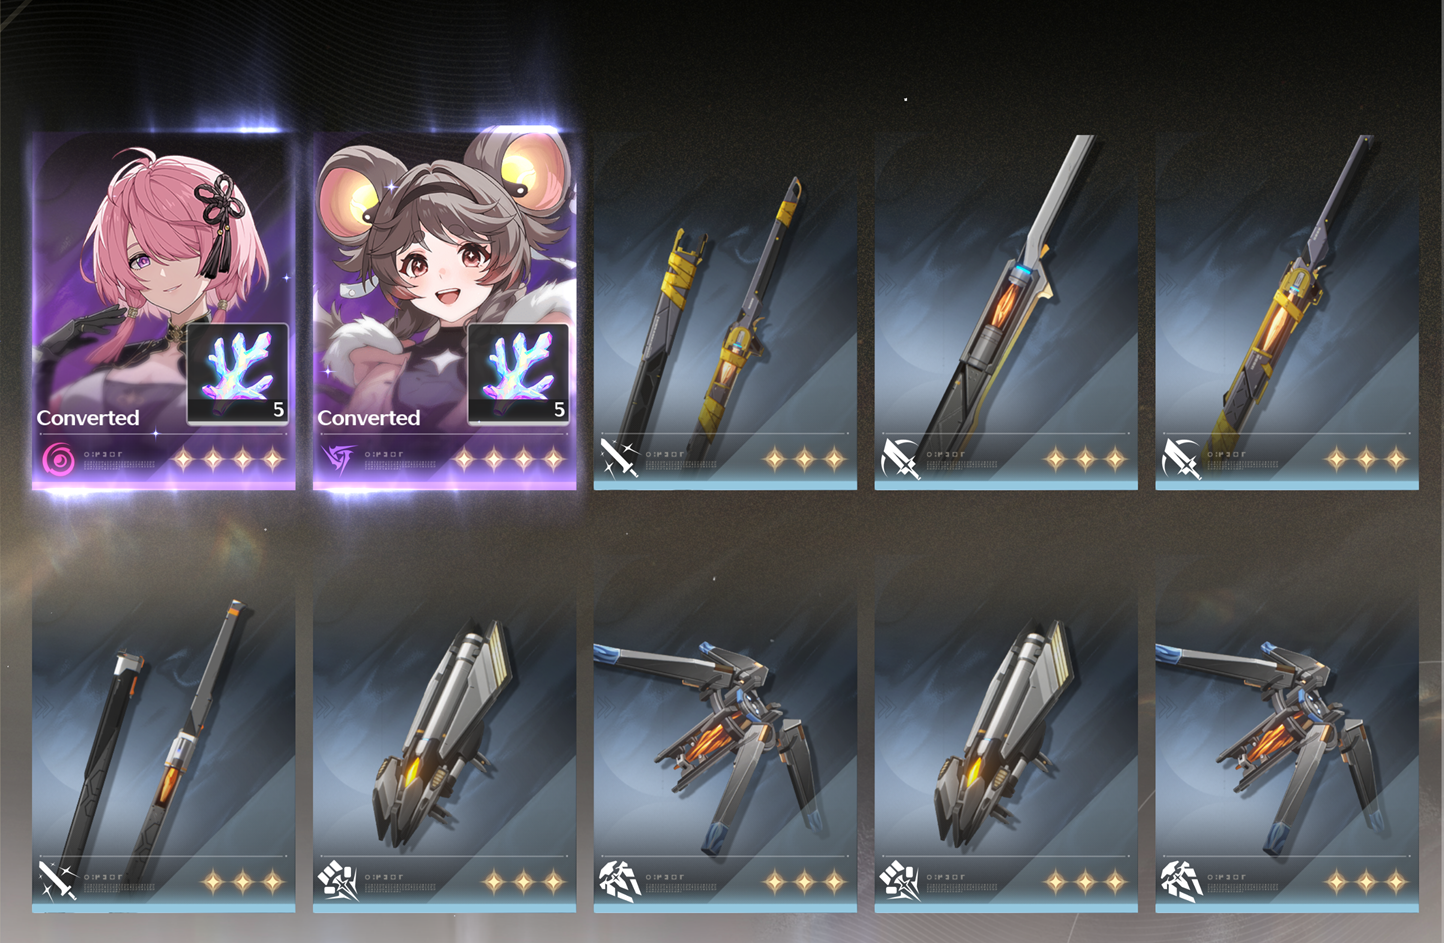Open the mouse-eared character card
The image size is (1444, 943).
444,311
